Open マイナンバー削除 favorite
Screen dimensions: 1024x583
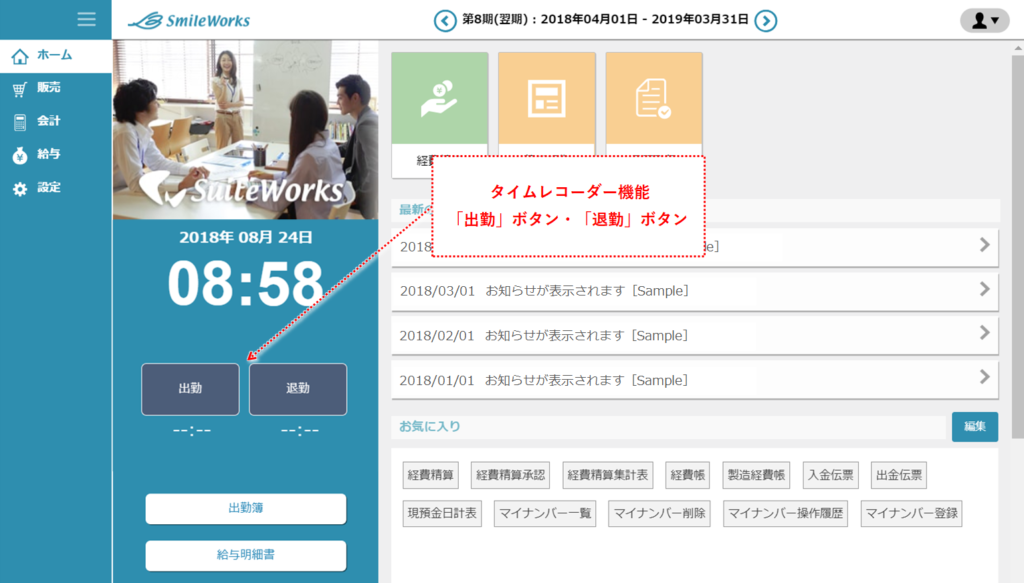[659, 514]
